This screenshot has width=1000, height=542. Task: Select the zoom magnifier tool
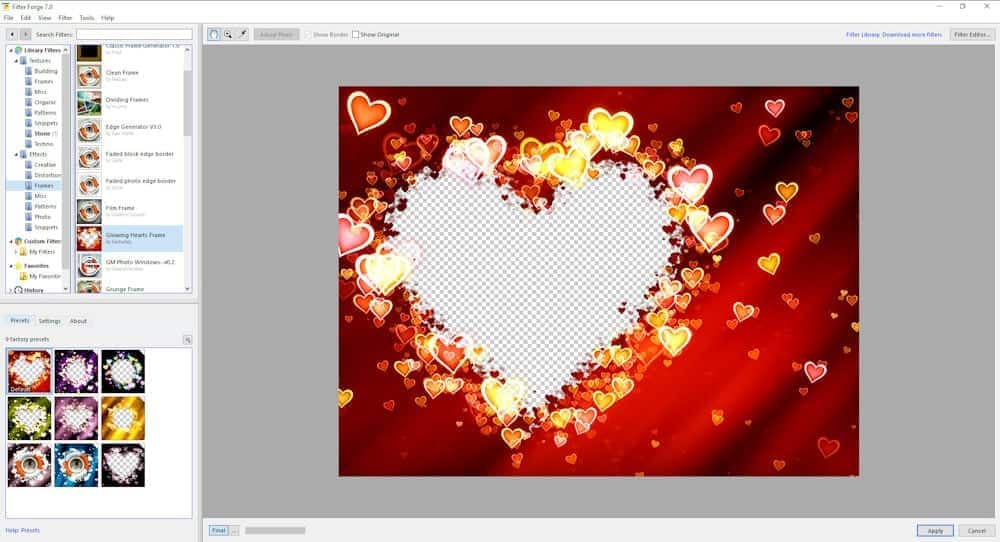pyautogui.click(x=228, y=34)
